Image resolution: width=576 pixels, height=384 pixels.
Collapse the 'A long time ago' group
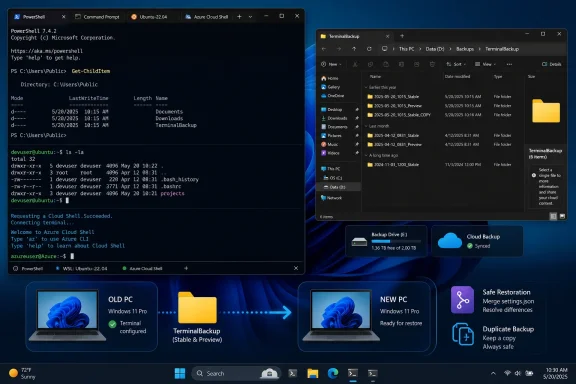pyautogui.click(x=366, y=155)
